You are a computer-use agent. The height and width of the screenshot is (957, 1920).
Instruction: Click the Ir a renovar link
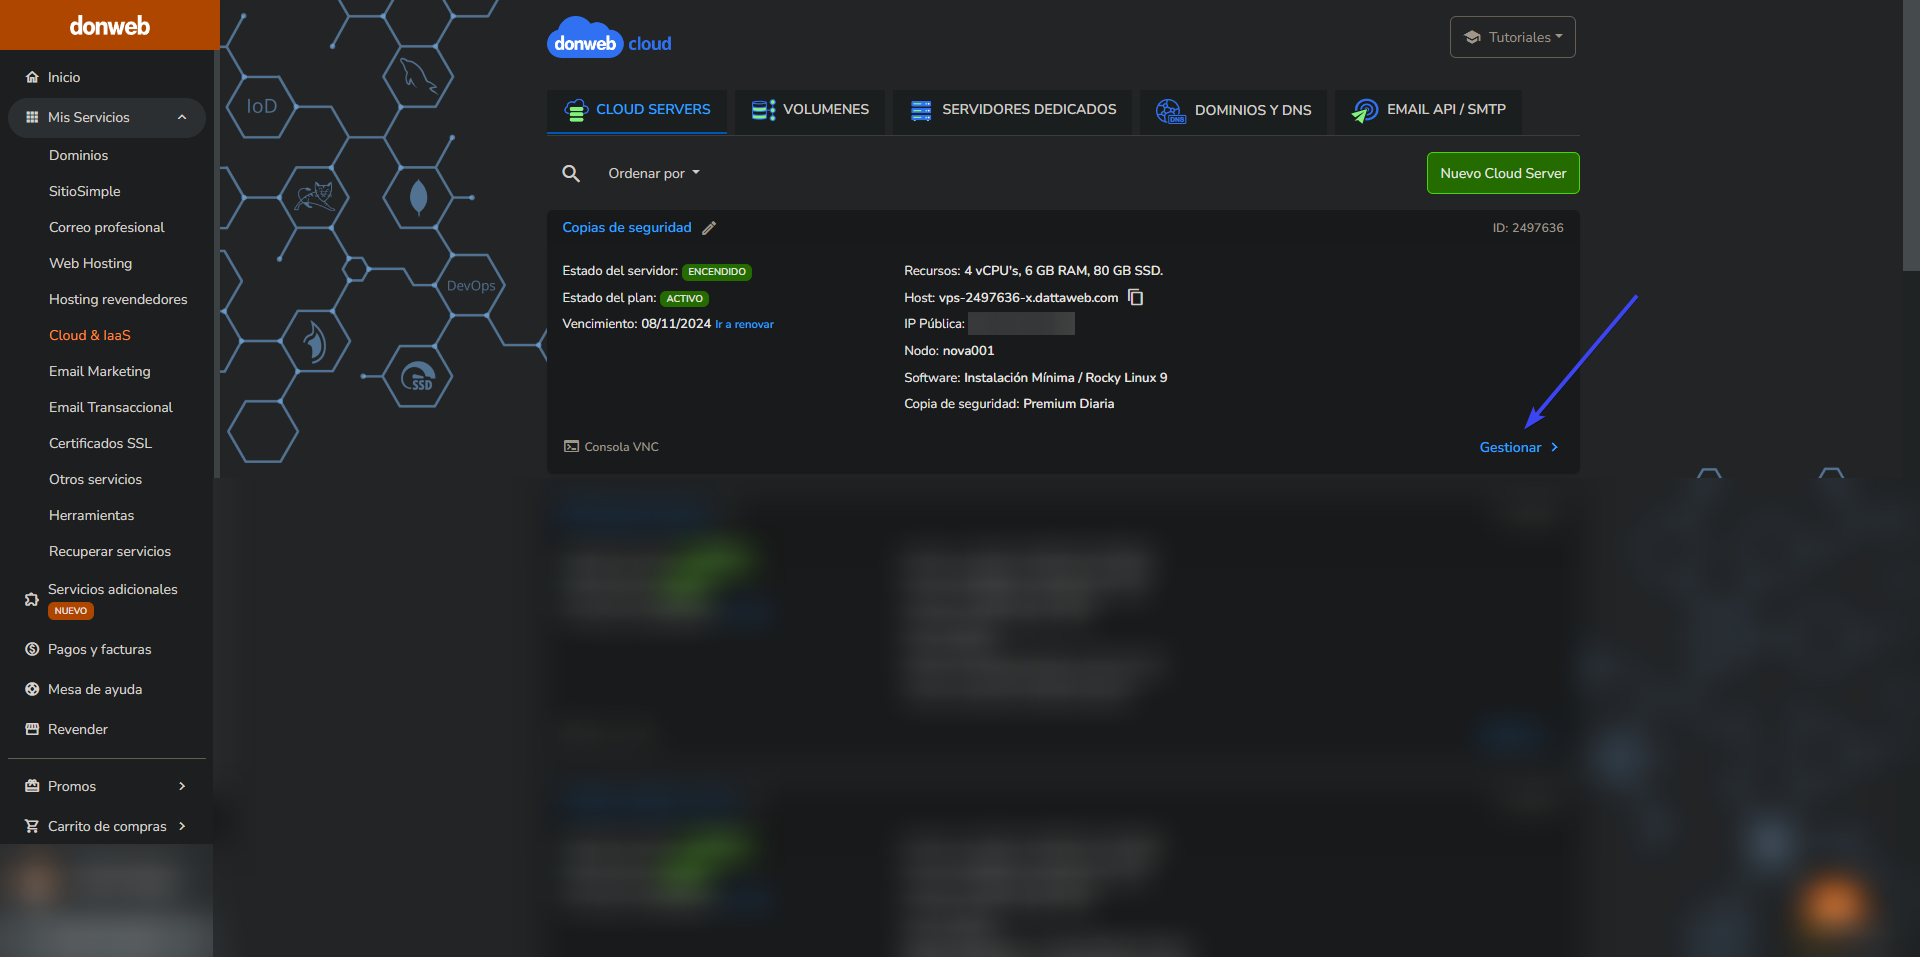[744, 325]
